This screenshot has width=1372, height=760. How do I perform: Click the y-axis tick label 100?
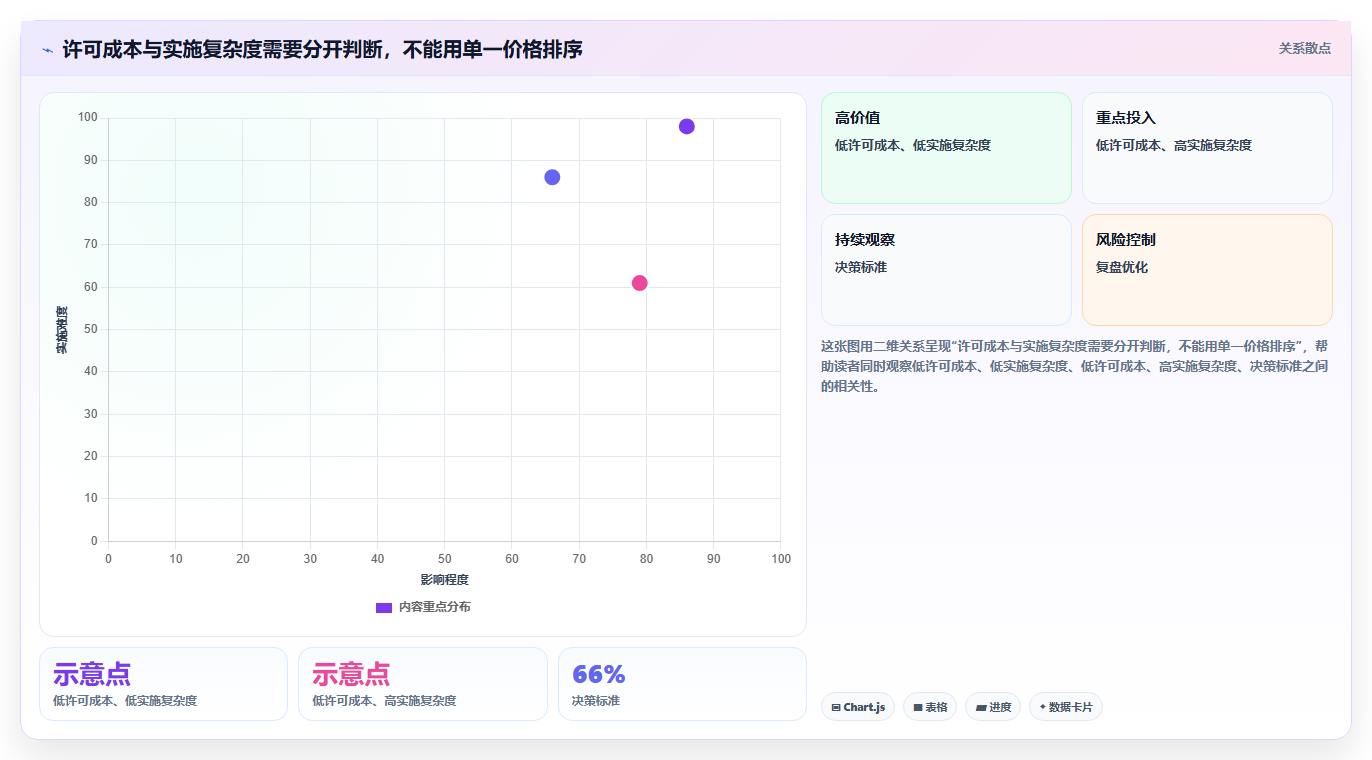[x=88, y=118]
